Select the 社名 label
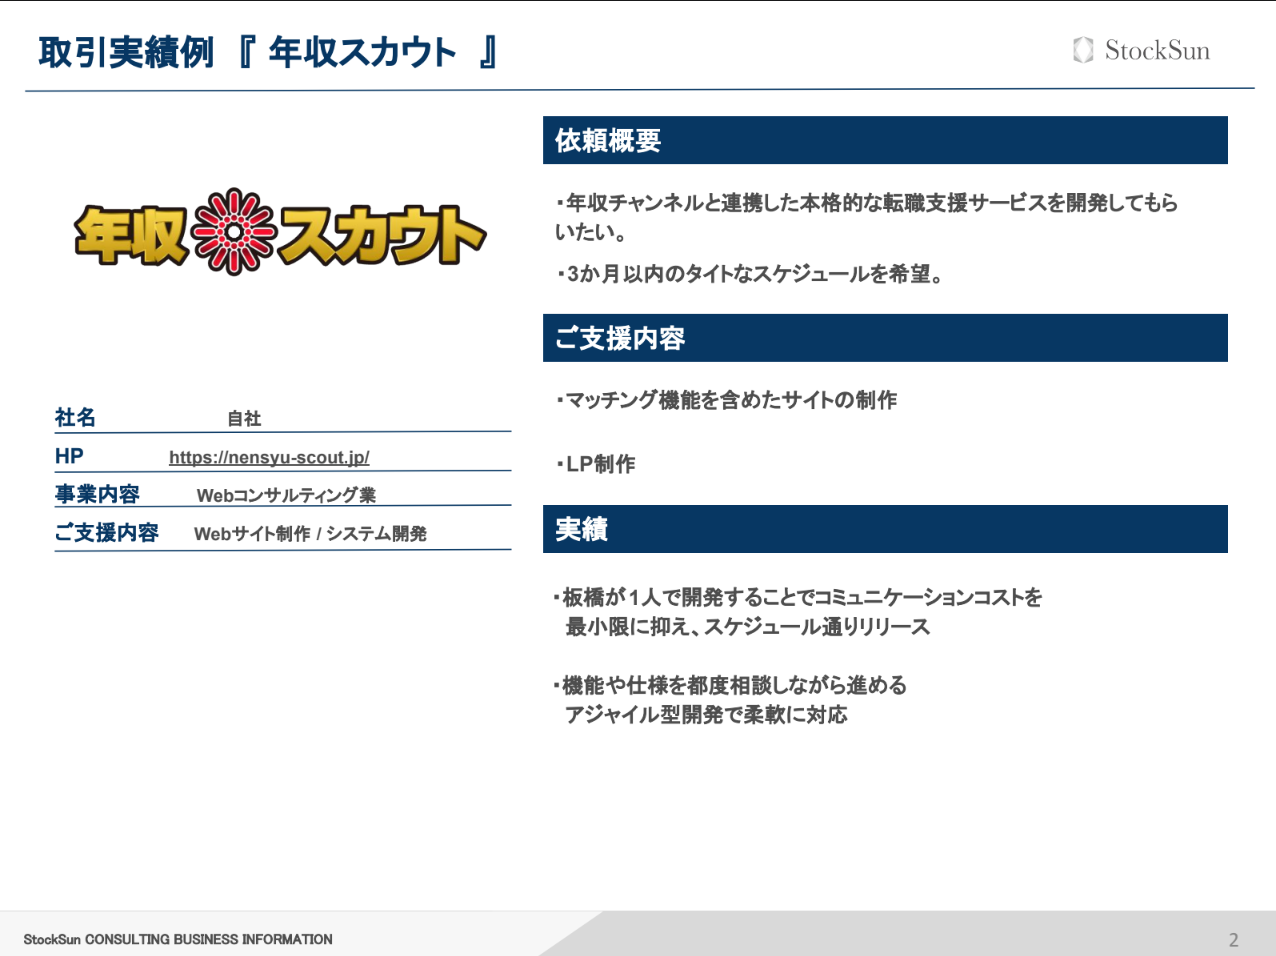This screenshot has width=1276, height=956. 75,417
